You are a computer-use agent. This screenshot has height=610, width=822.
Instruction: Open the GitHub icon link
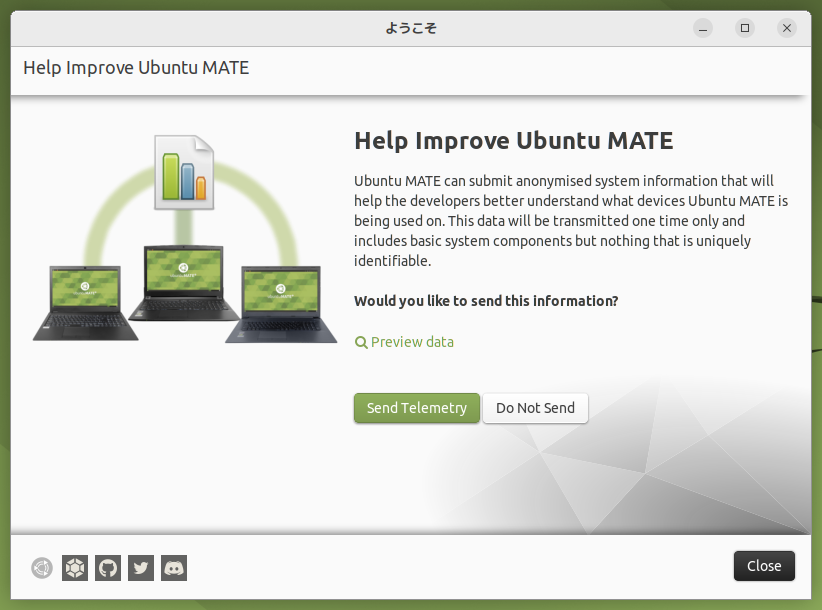(x=108, y=568)
